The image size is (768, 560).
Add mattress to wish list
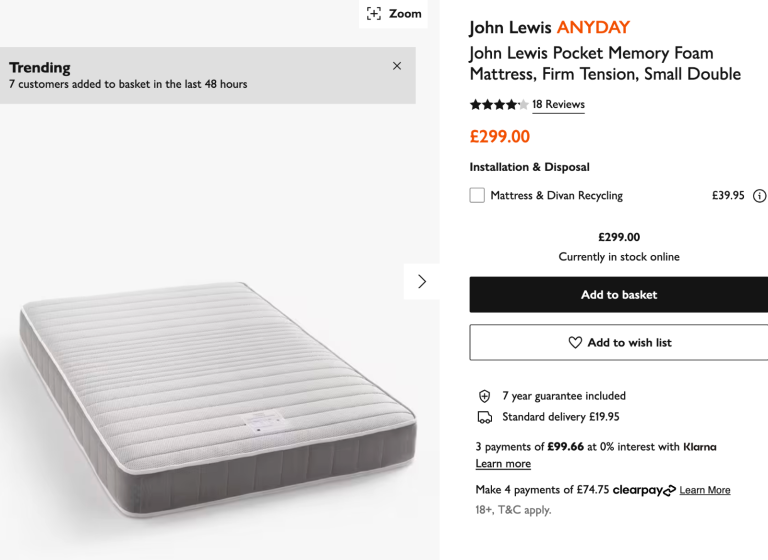[619, 343]
